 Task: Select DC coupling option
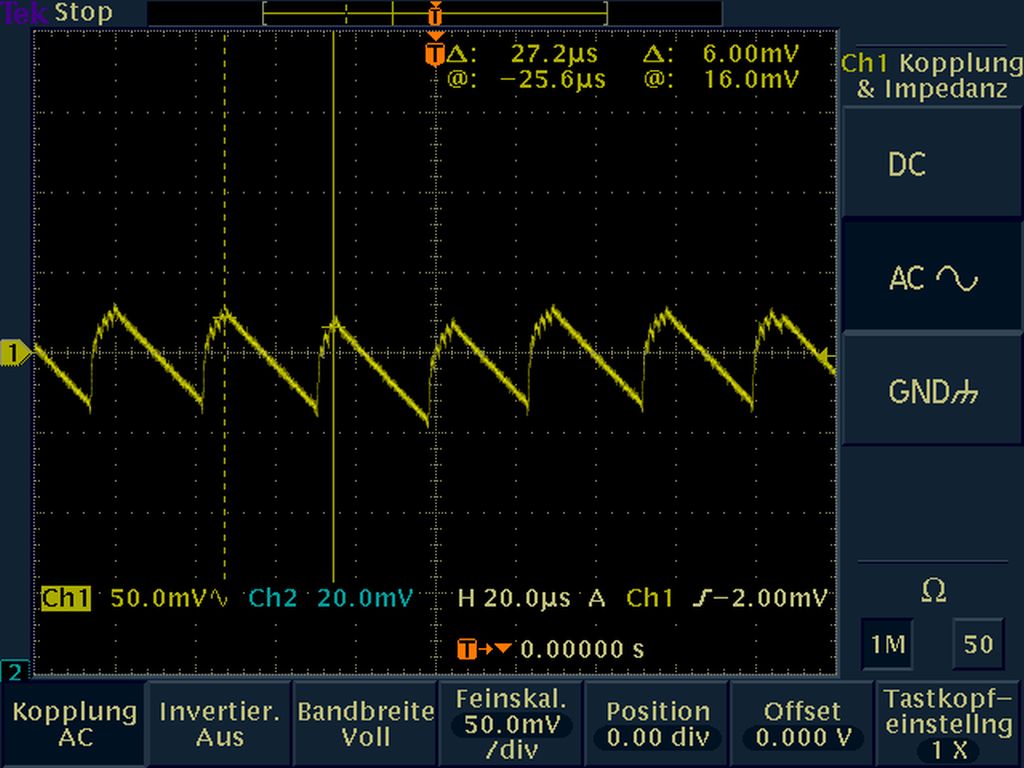(932, 165)
